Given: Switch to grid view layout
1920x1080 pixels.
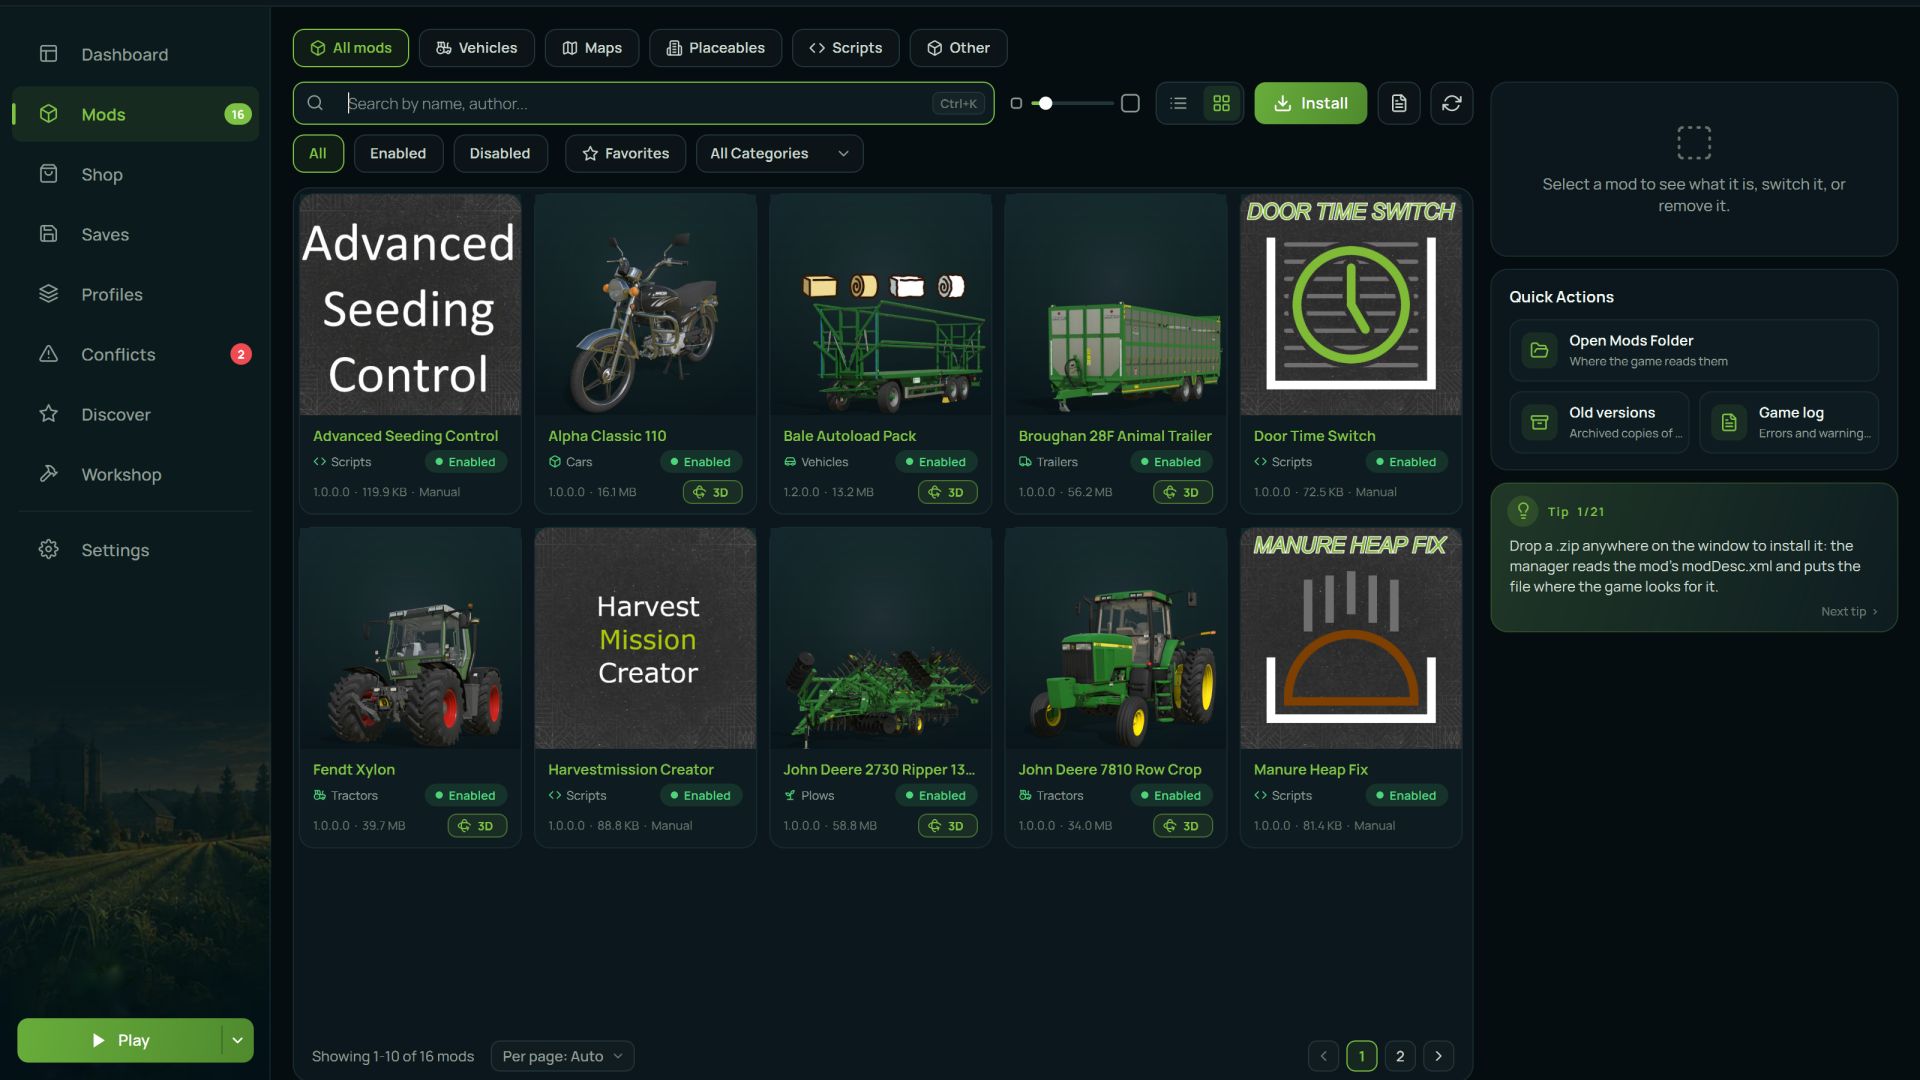Looking at the screenshot, I should coord(1221,103).
